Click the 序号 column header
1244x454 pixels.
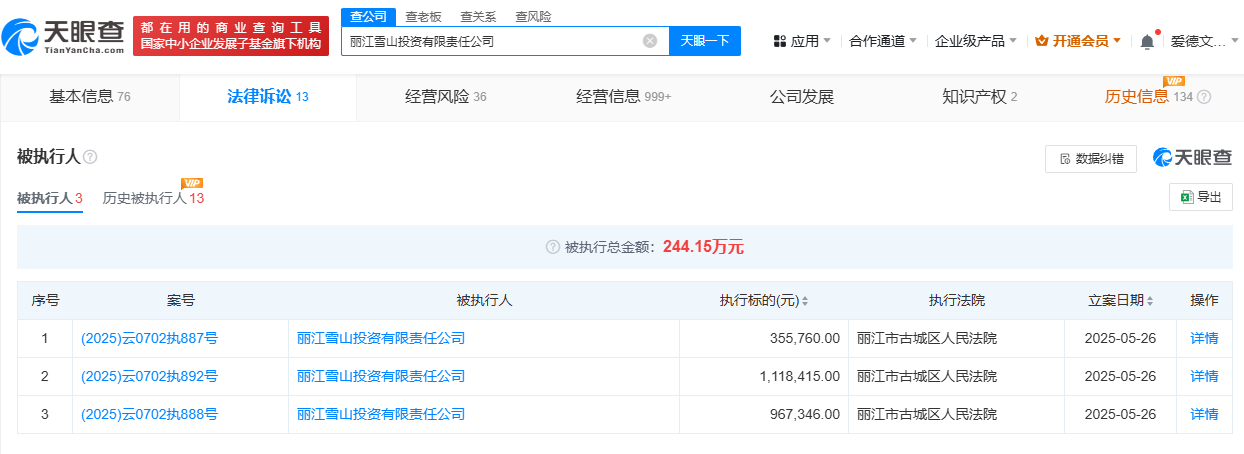[45, 301]
